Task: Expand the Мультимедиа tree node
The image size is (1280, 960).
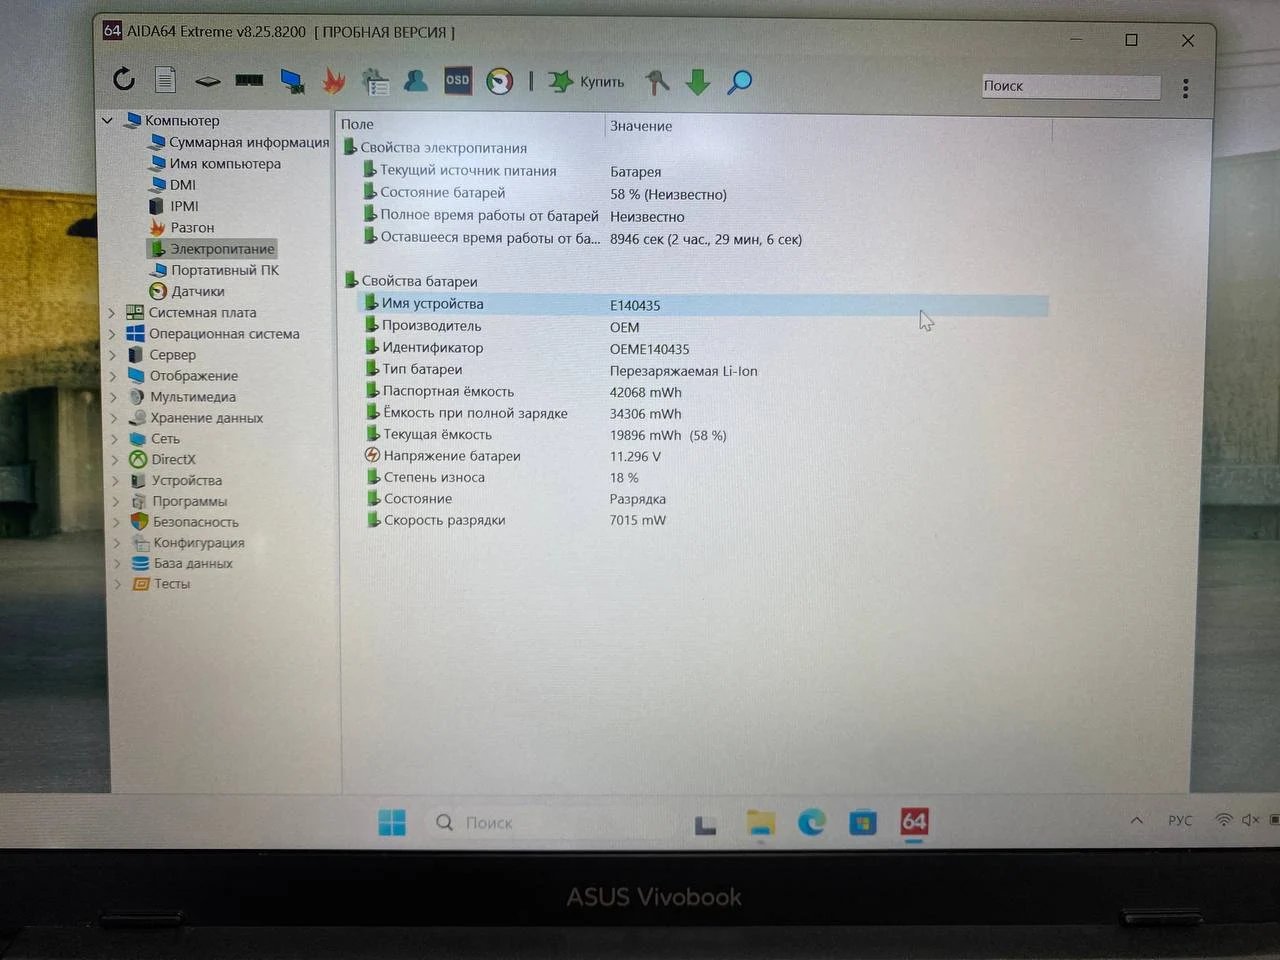Action: [x=114, y=397]
